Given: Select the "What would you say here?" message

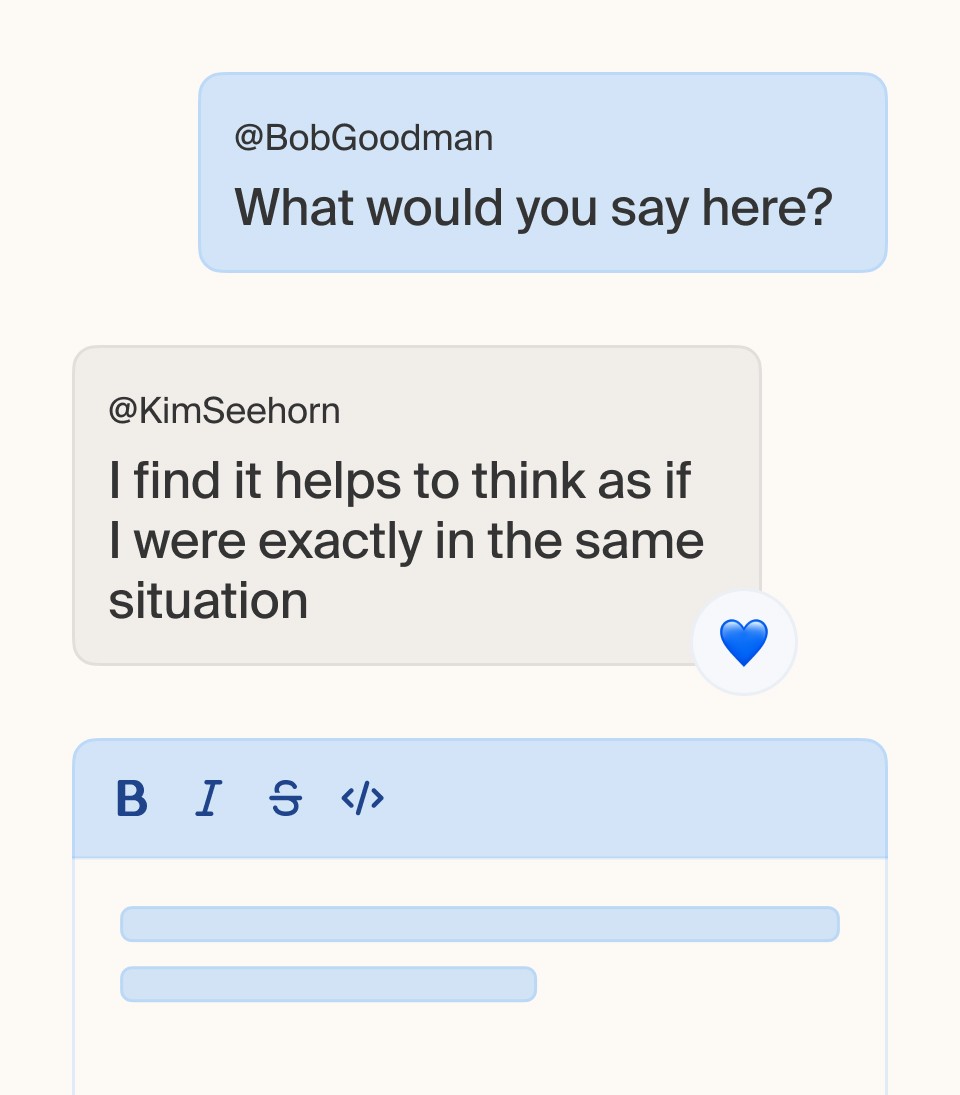Looking at the screenshot, I should [533, 208].
